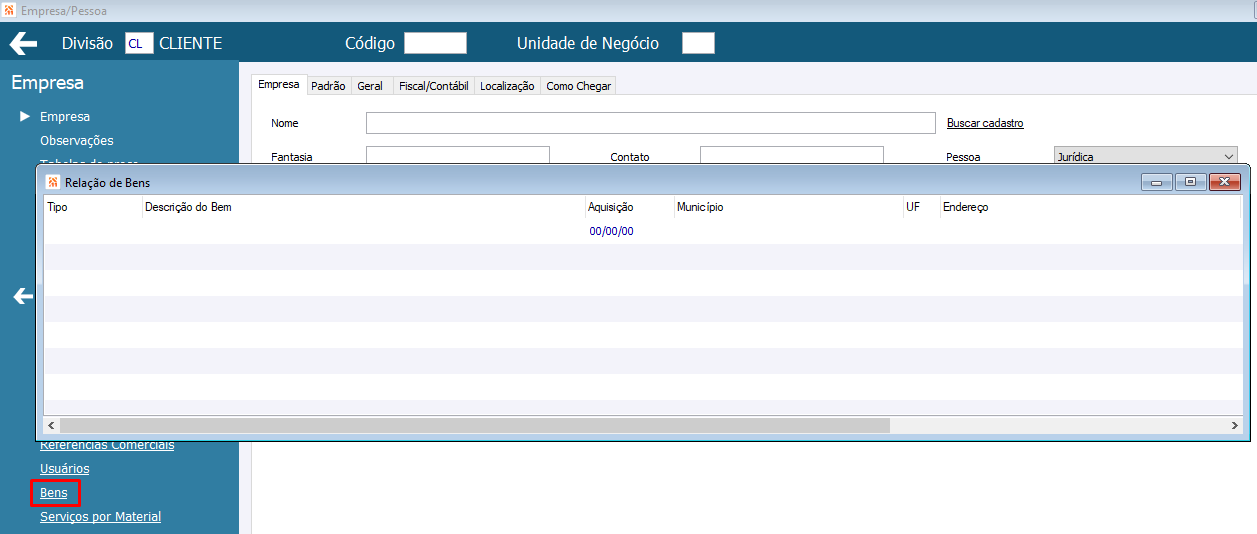Click the grid's scroll-right arrow

[1235, 425]
